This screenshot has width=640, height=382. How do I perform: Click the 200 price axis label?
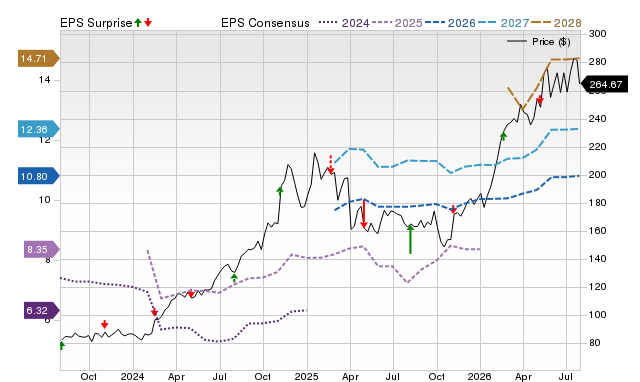pos(597,175)
